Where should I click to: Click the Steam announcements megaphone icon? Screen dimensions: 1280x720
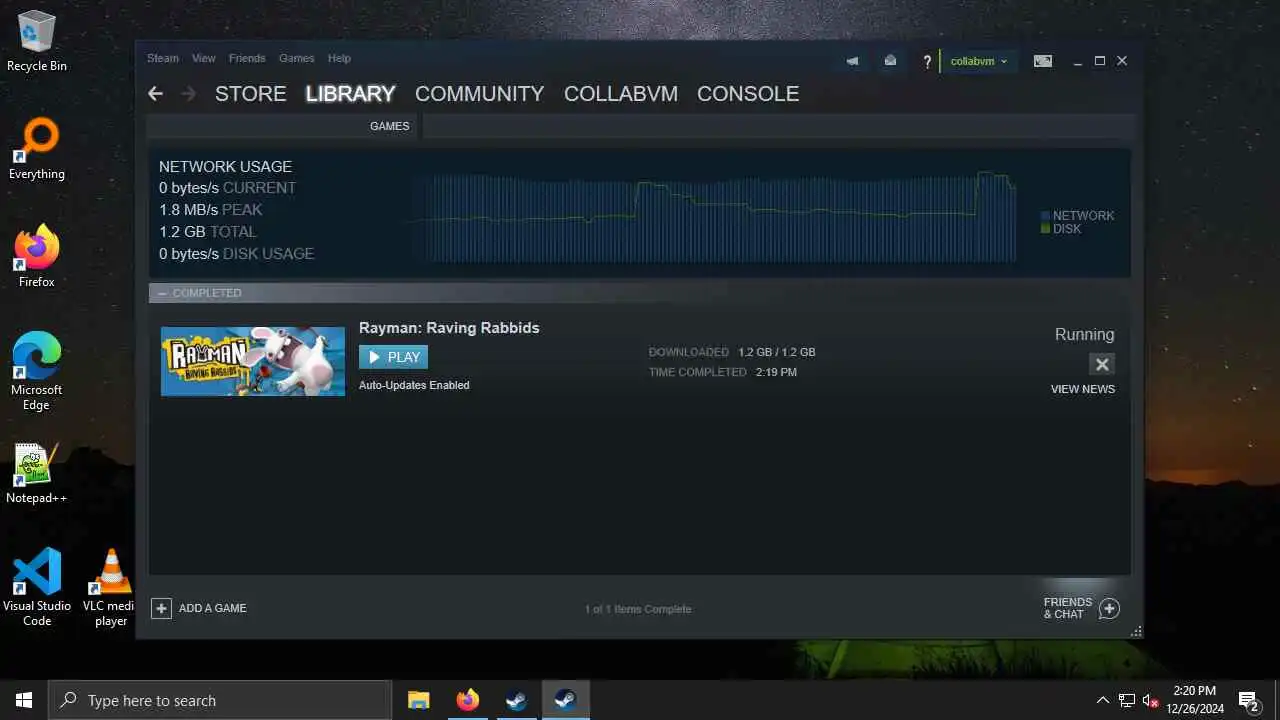(852, 61)
